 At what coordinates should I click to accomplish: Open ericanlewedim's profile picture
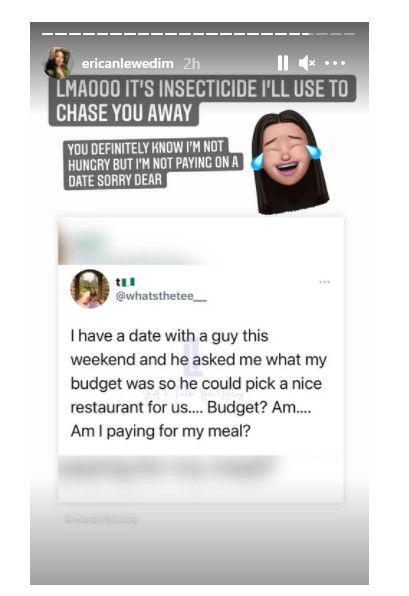pyautogui.click(x=58, y=63)
